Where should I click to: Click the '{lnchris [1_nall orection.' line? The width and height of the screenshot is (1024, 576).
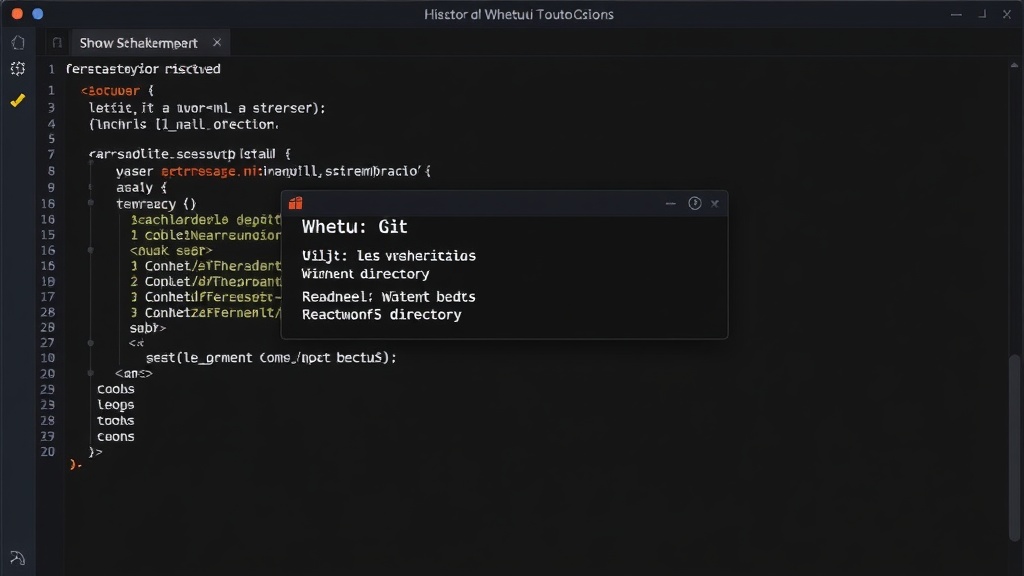pyautogui.click(x=184, y=124)
